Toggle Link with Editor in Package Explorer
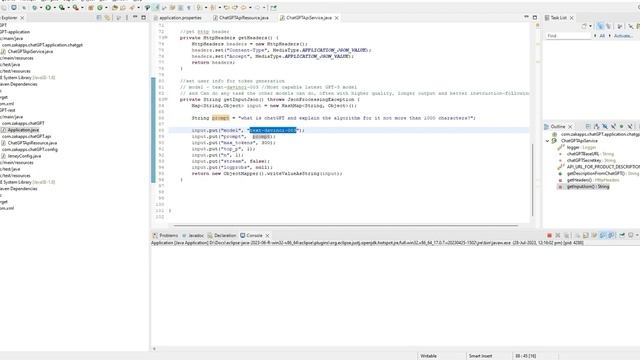640x360 pixels. coord(107,18)
